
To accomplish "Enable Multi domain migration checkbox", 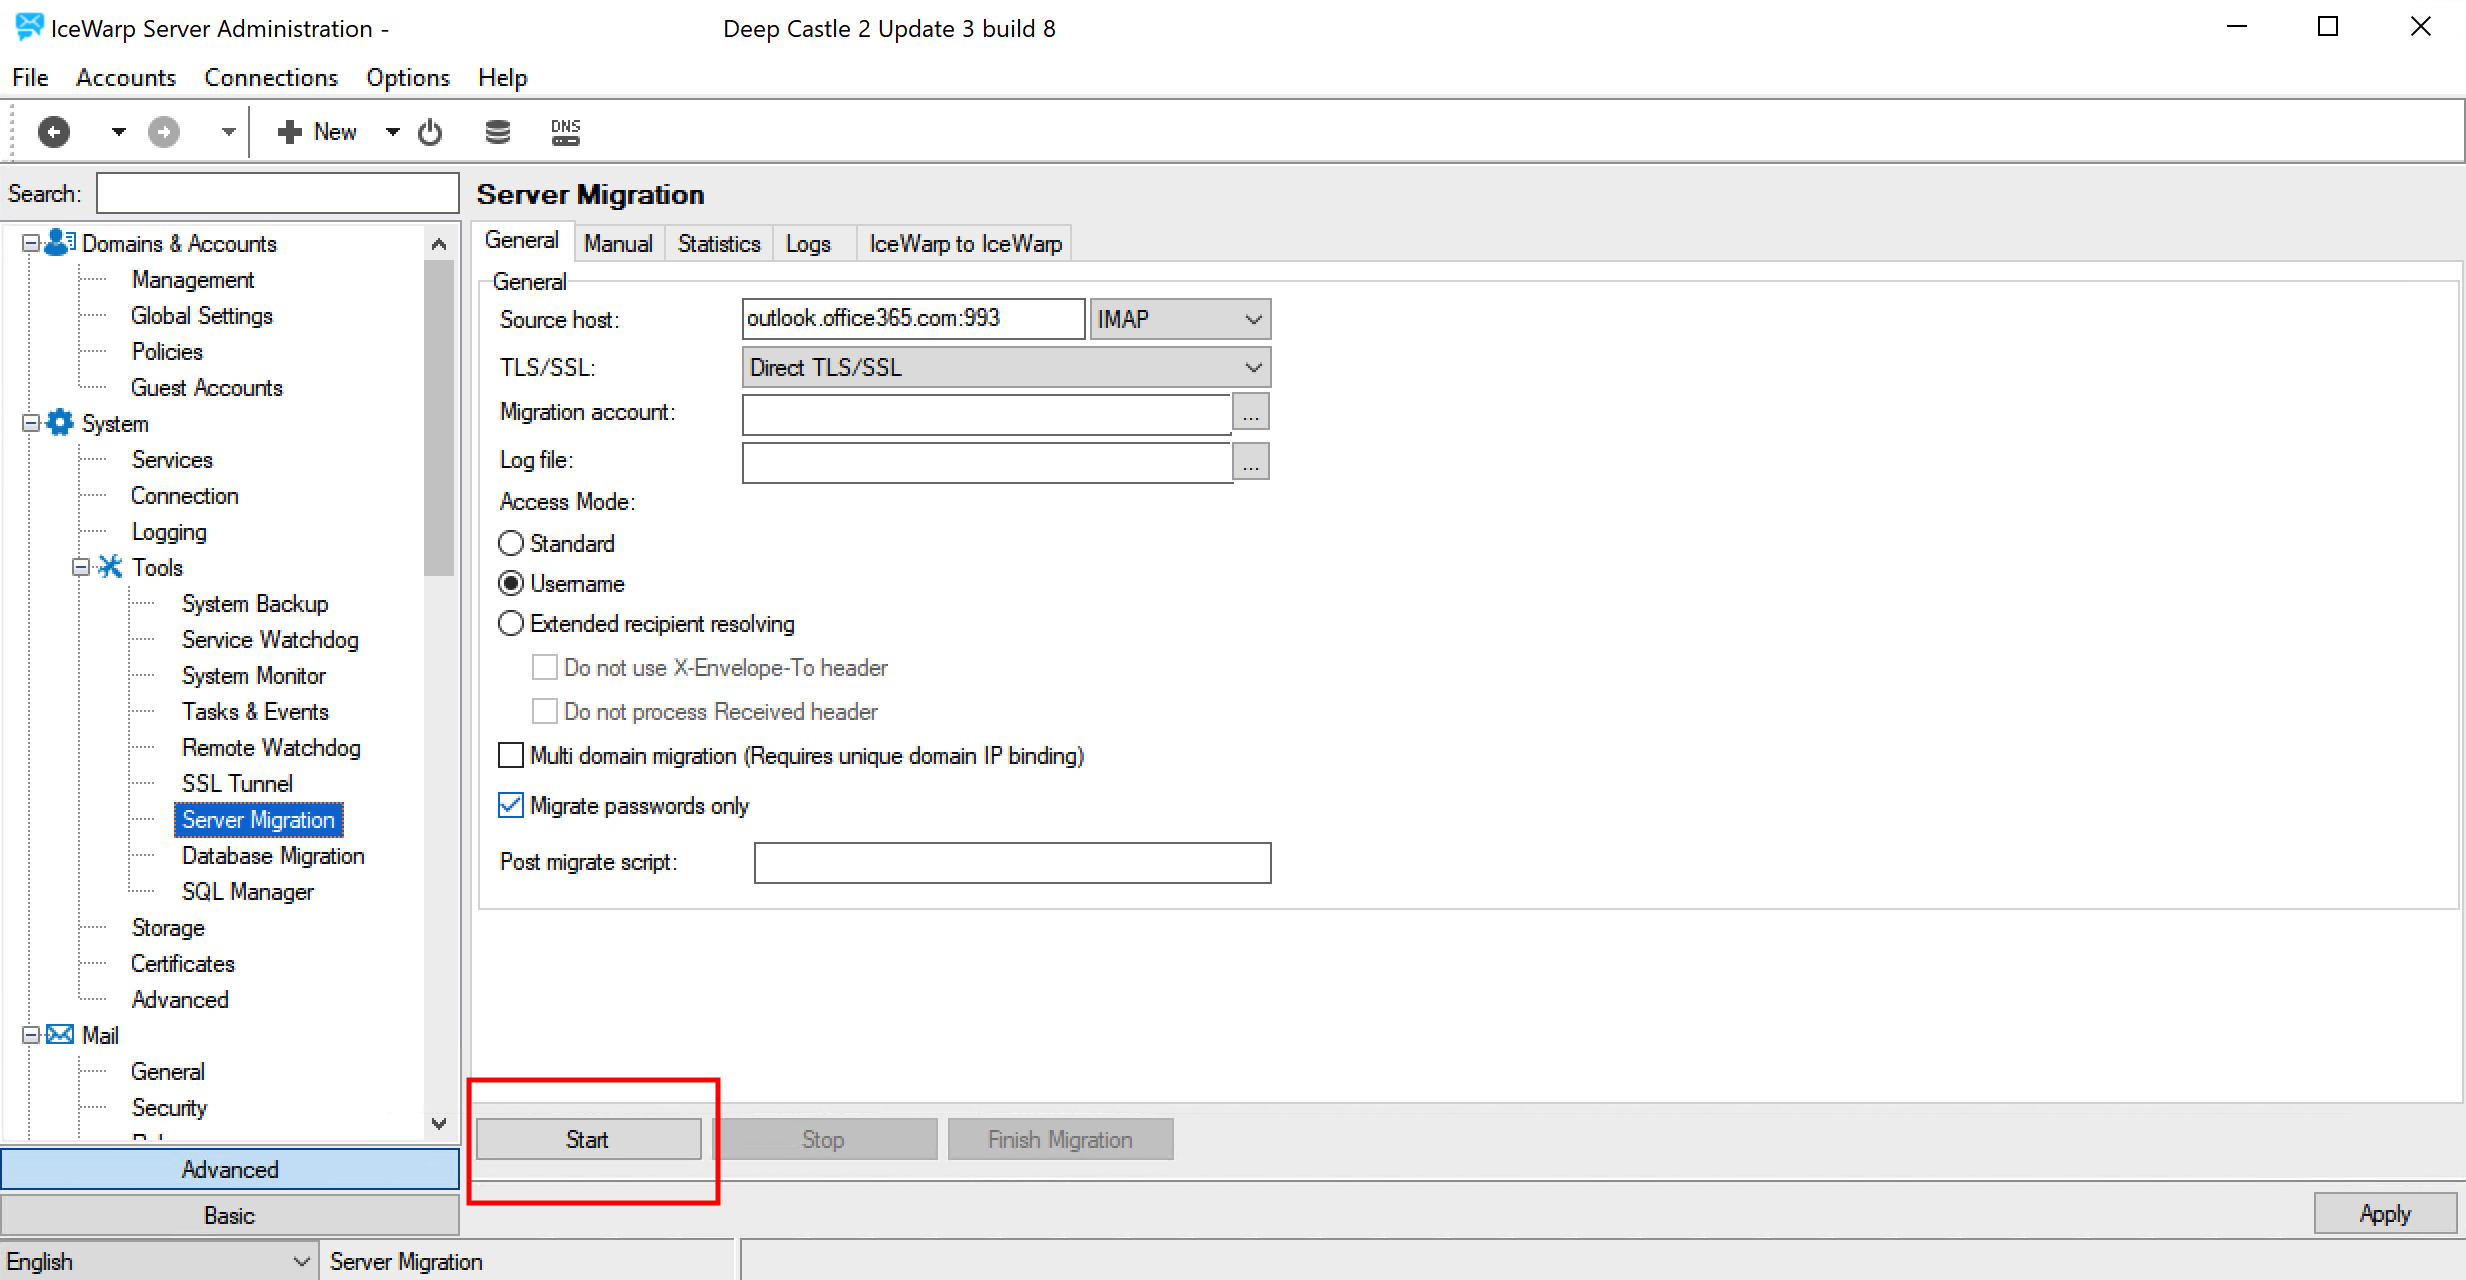I will 511,755.
